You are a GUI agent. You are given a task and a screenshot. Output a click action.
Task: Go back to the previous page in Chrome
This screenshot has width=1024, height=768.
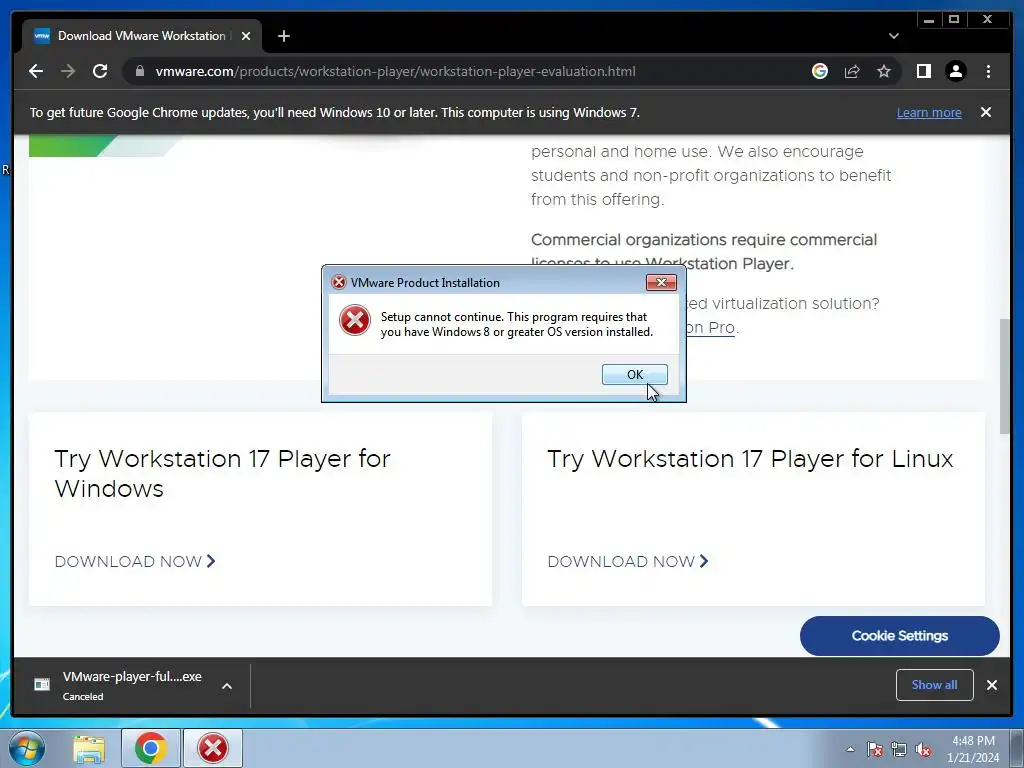click(36, 71)
